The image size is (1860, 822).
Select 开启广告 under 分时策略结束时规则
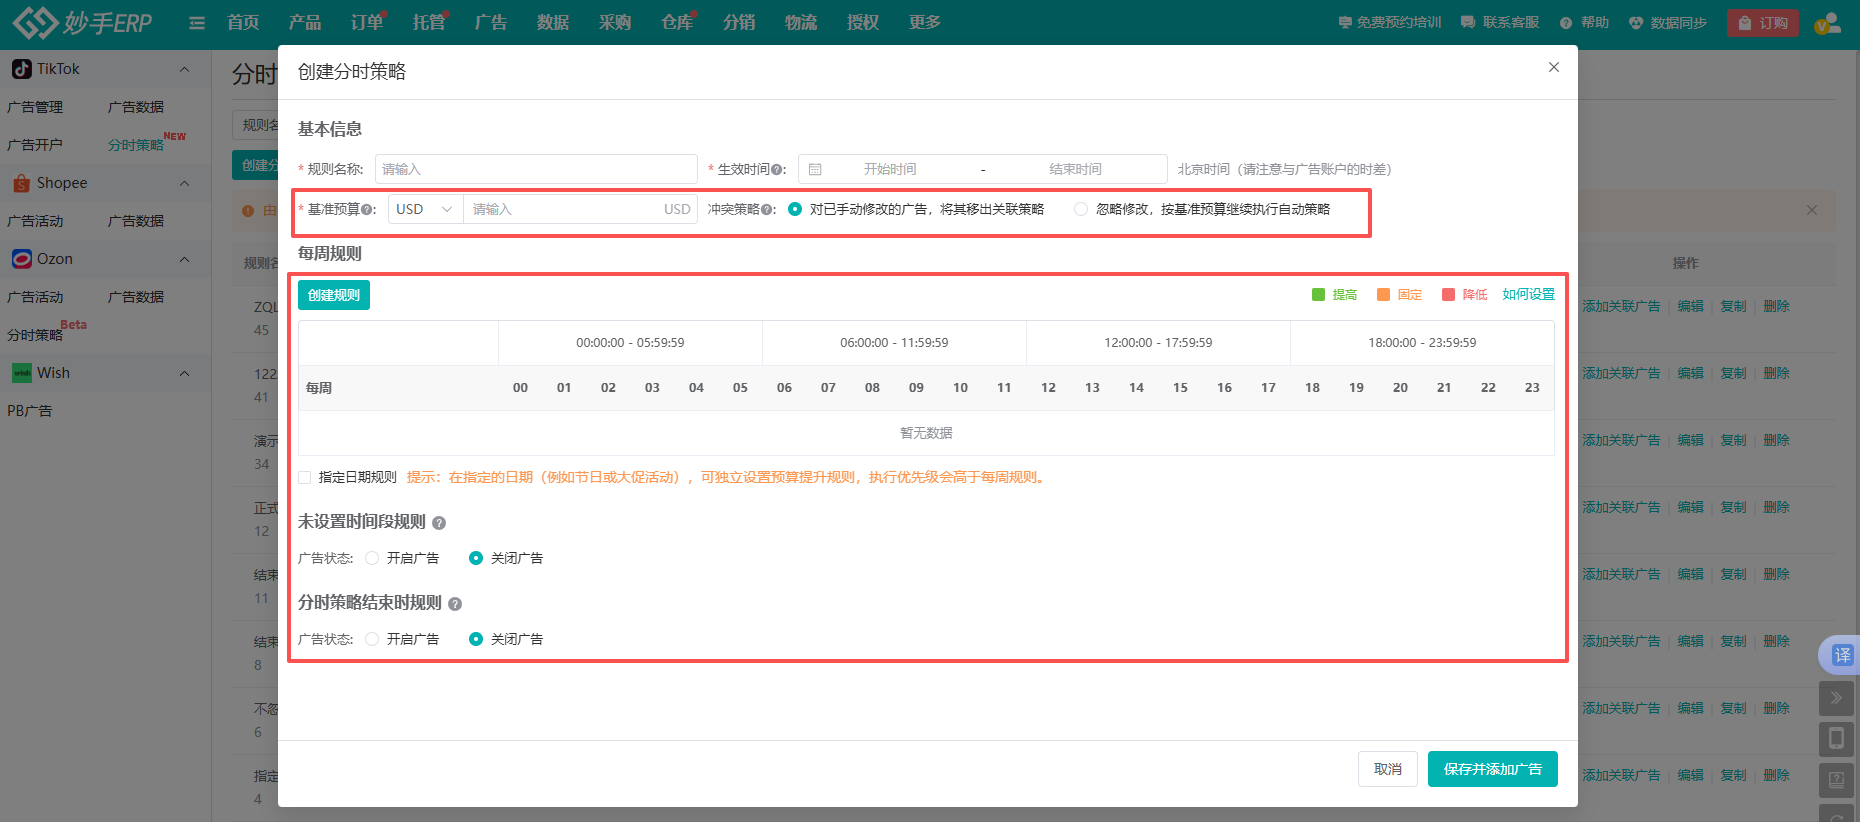372,639
